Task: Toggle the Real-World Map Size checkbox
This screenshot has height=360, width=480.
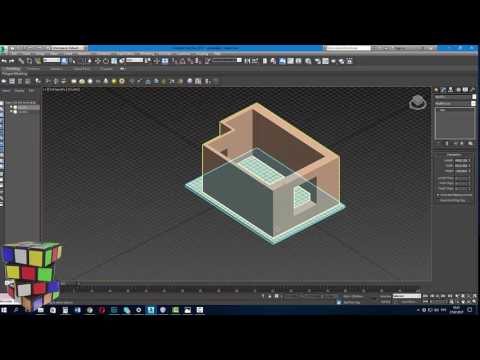Action: coord(438,201)
